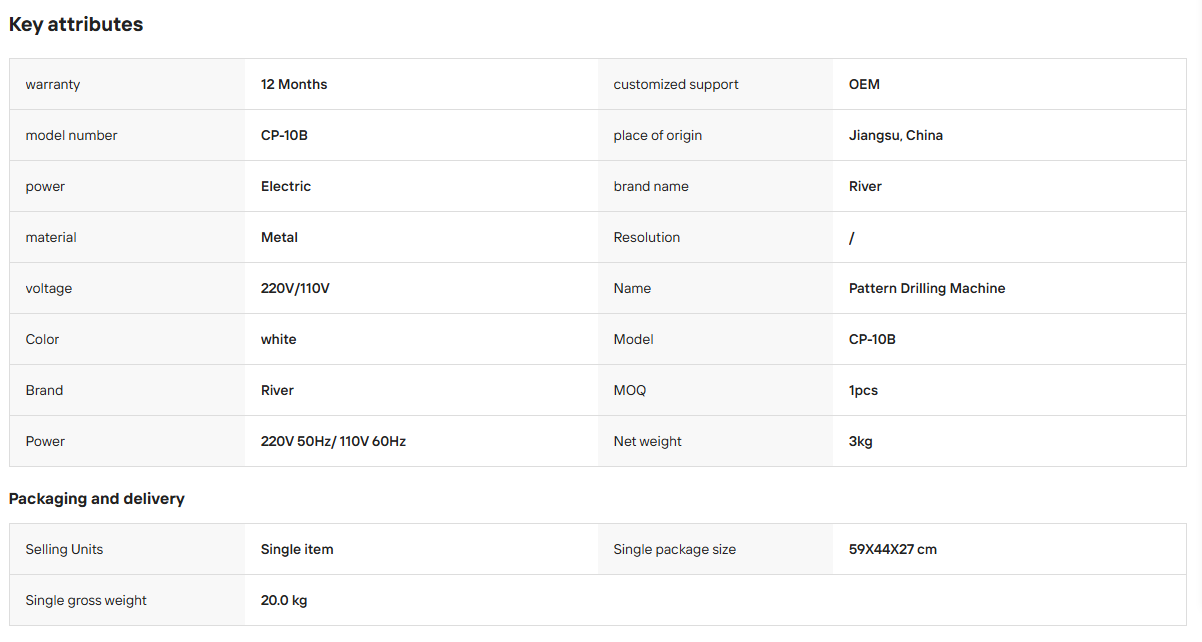Click the MOQ value 1pcs

pos(863,390)
